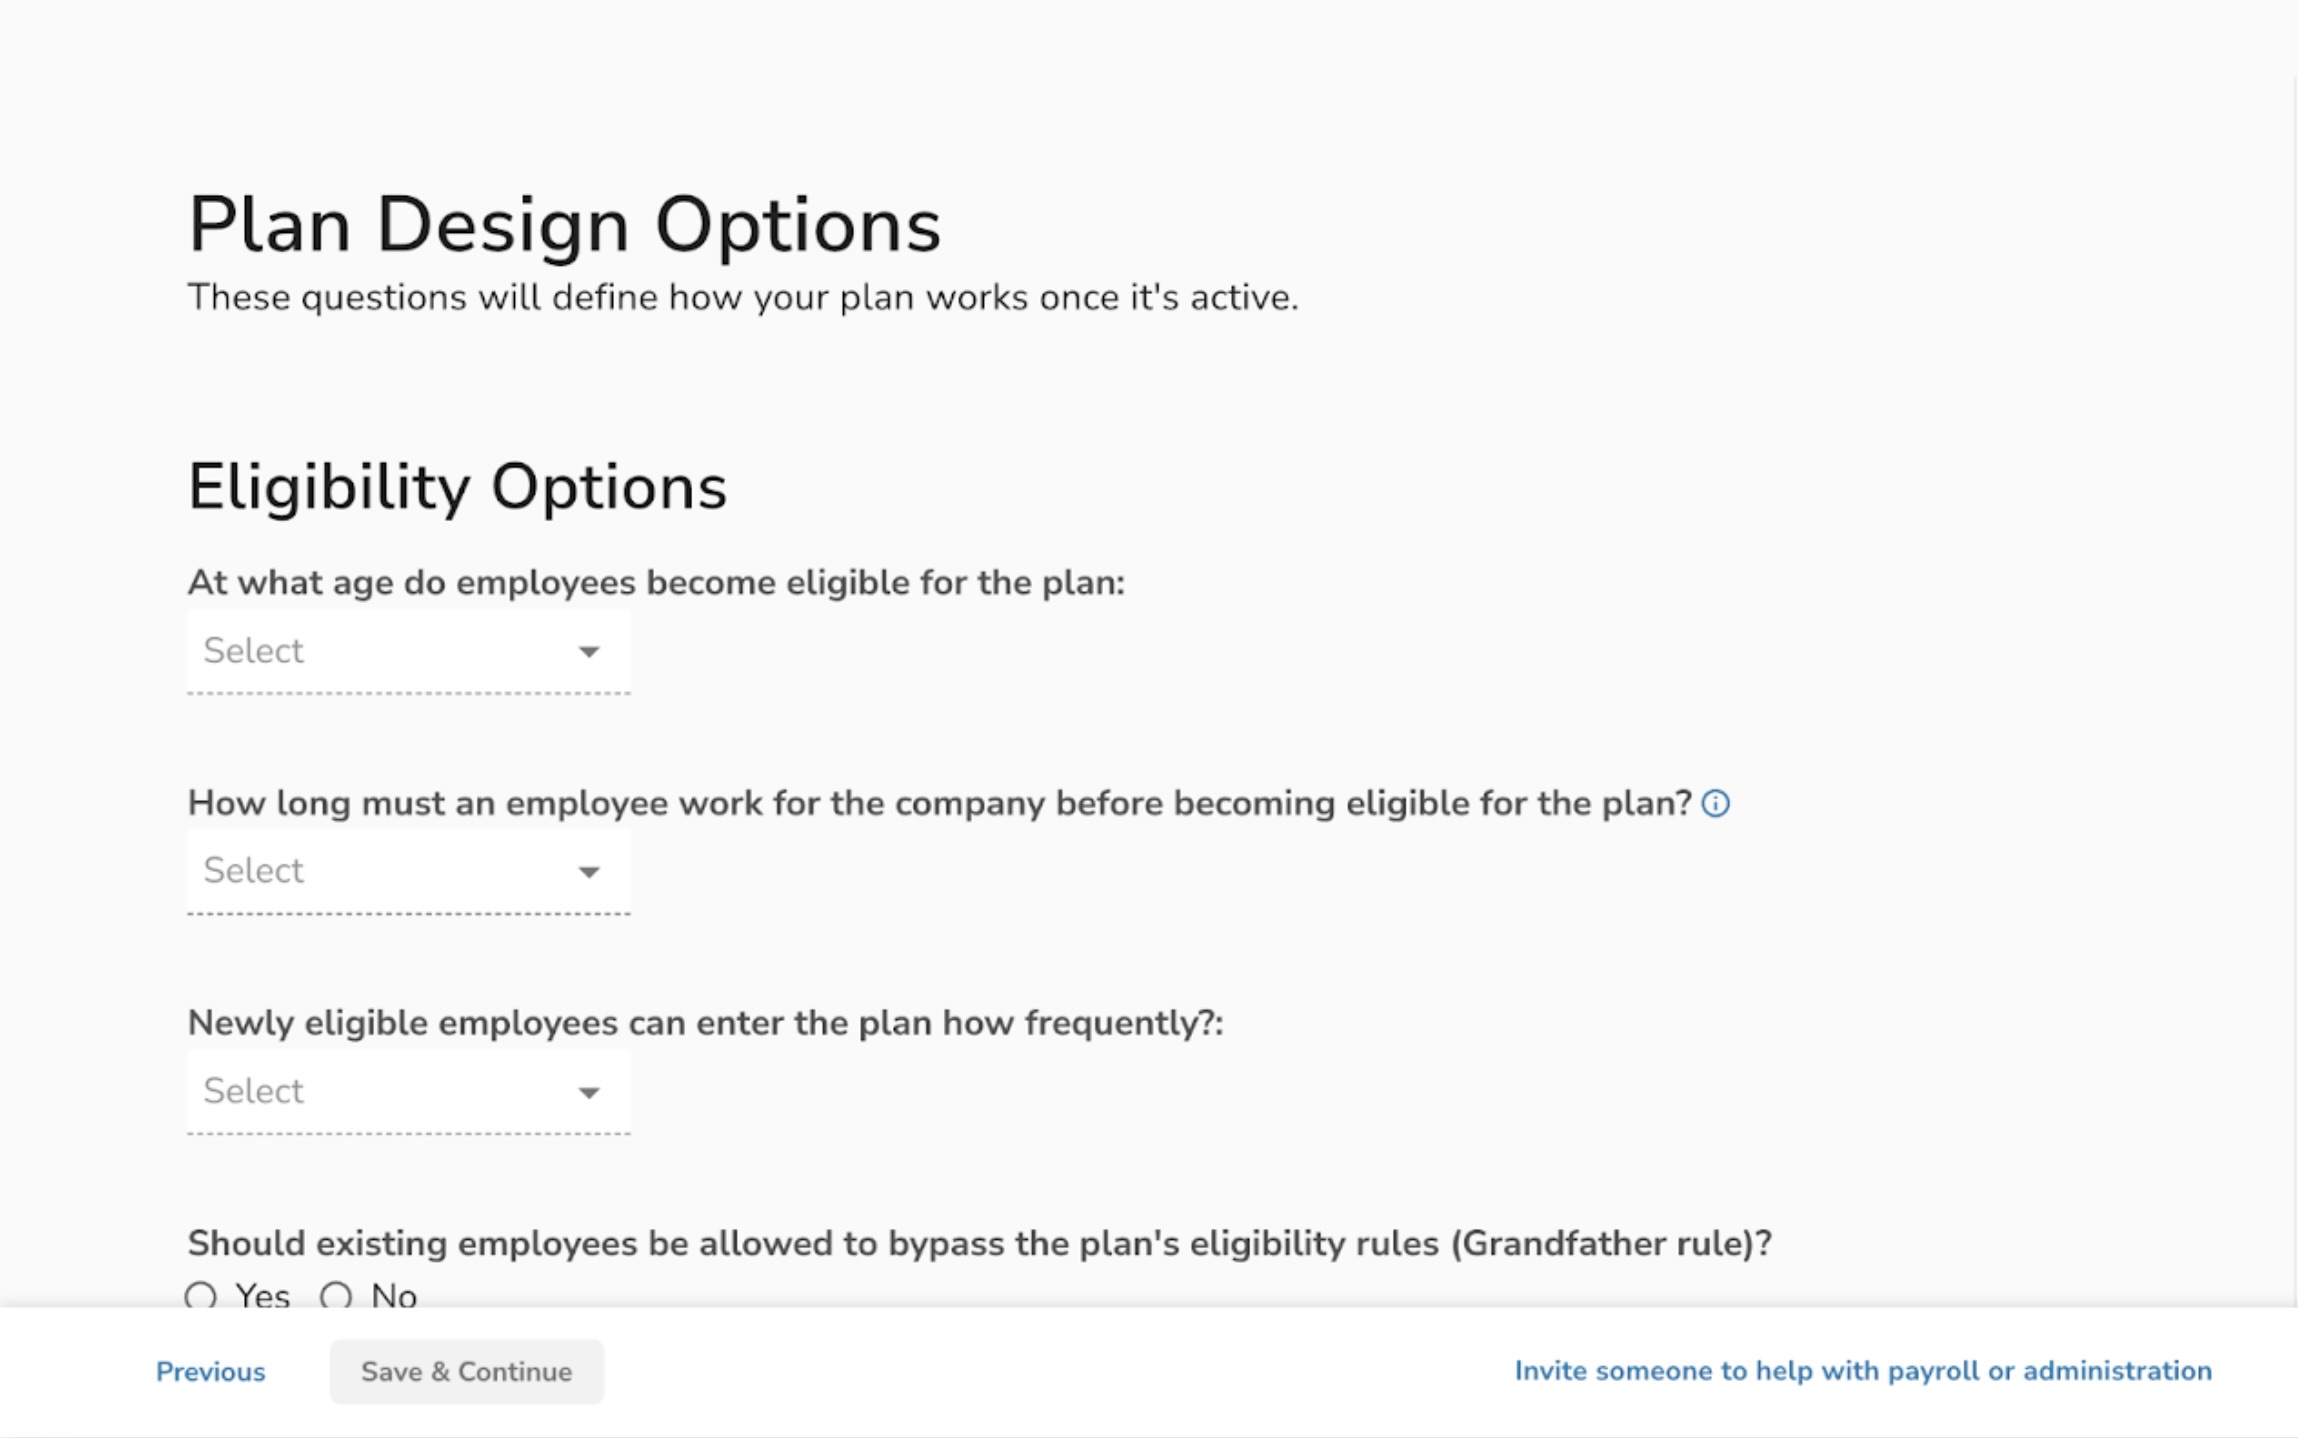Screen dimensions: 2298x1438
Task: Click the Save & Continue button
Action: coord(466,1371)
